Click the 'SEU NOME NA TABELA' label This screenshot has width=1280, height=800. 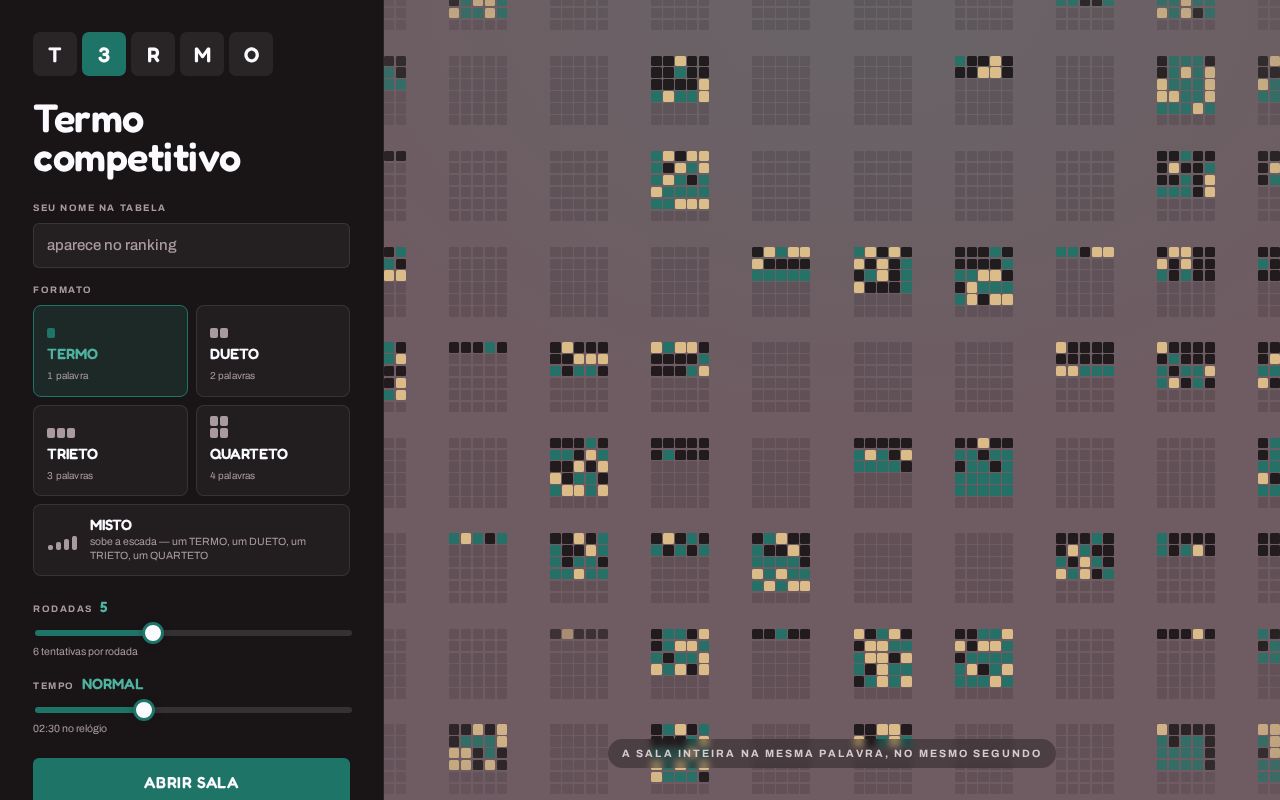click(99, 208)
